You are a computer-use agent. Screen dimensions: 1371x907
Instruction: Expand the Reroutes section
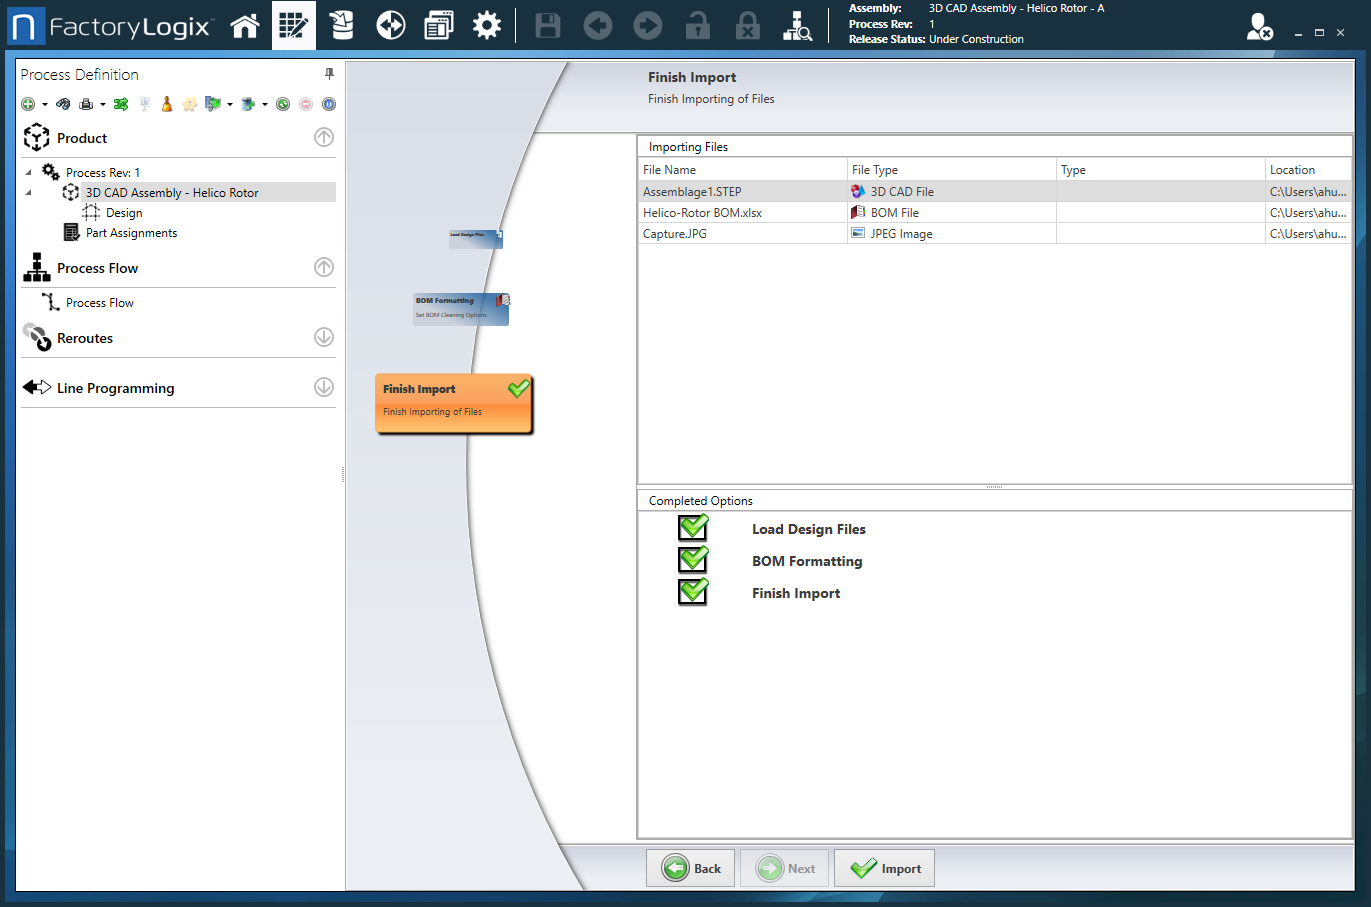[x=323, y=337]
